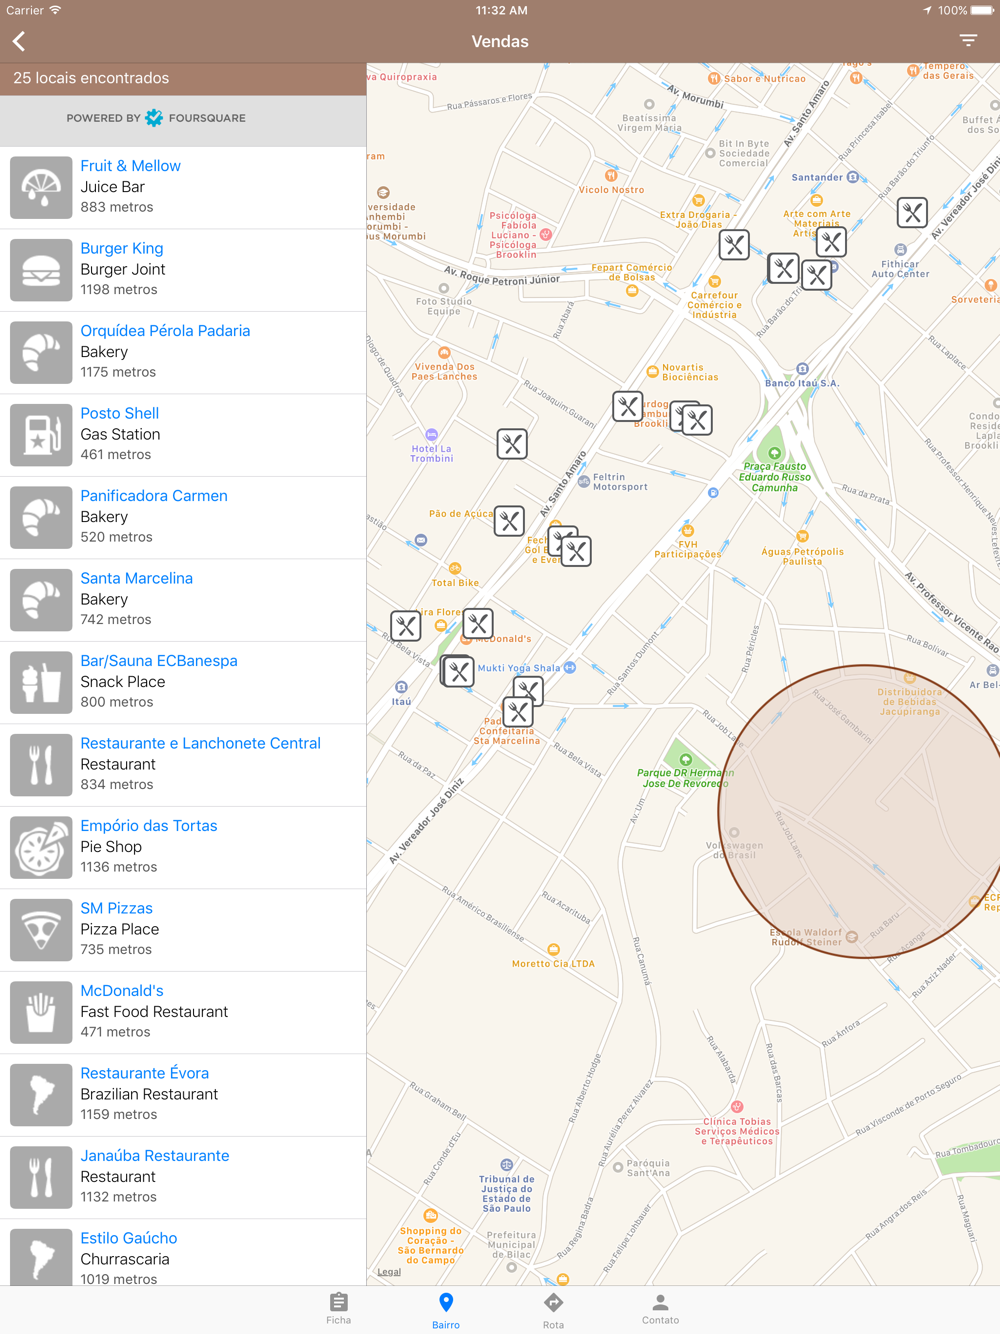Tap the Restaurante Évora Brazil icon
Viewport: 1000px width, 1334px height.
(41, 1095)
